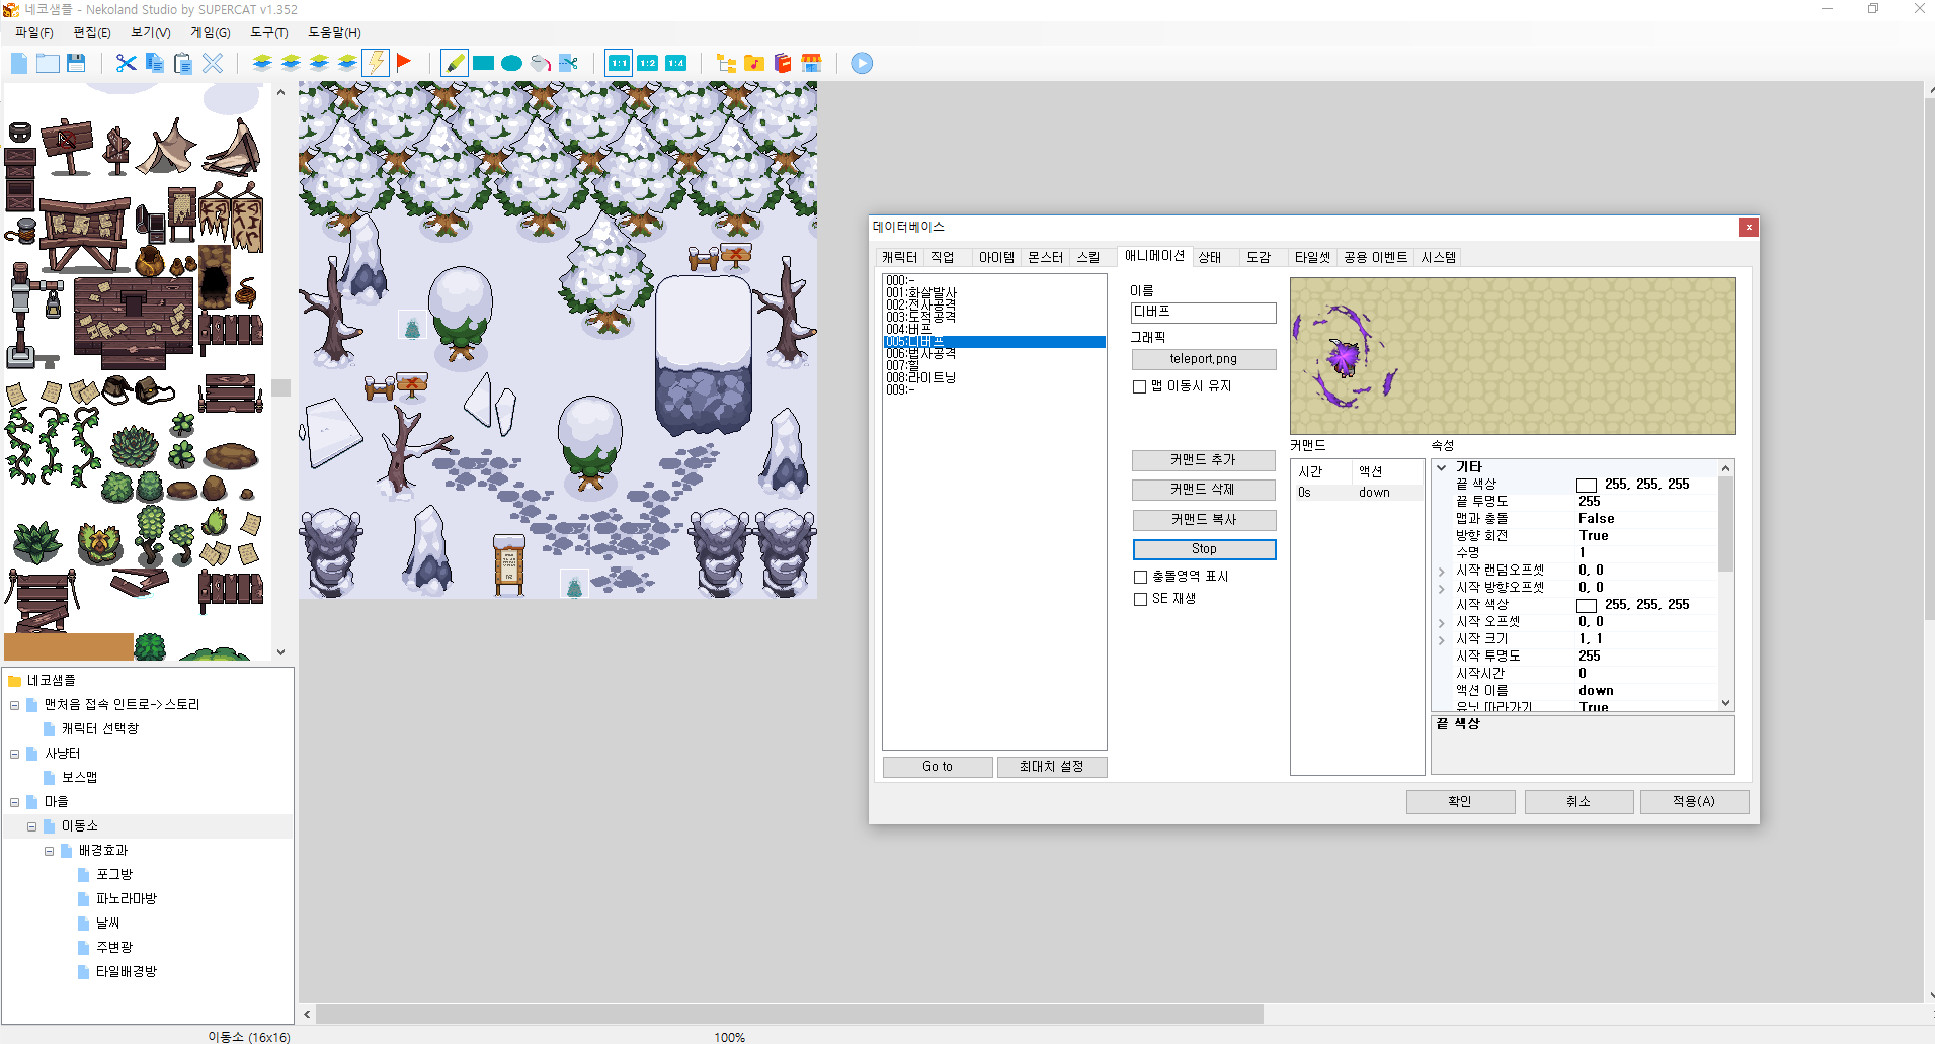Open the database books icon
The width and height of the screenshot is (1935, 1044).
783,63
